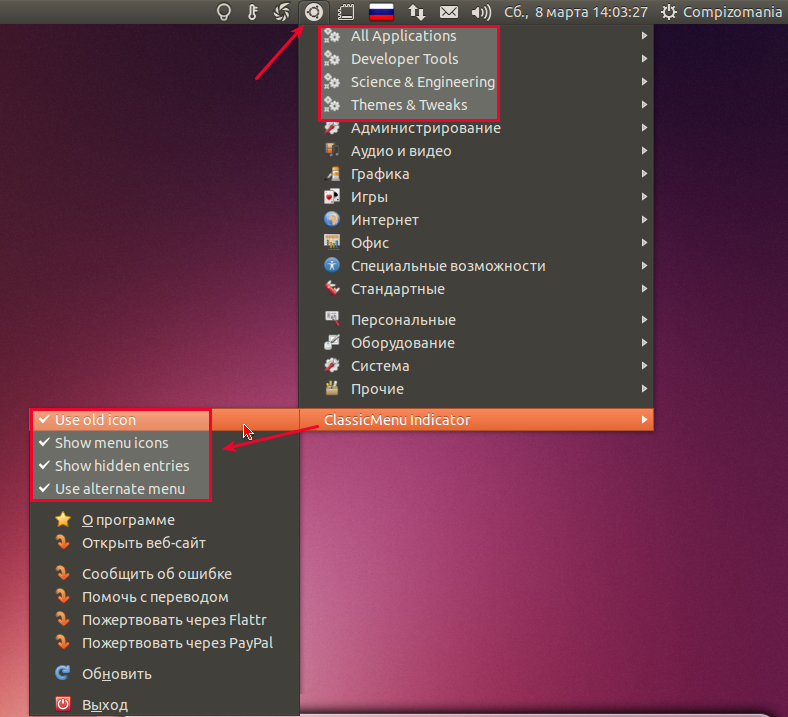This screenshot has height=717, width=788.
Task: Open the memory chip indicator icon
Action: pos(346,12)
